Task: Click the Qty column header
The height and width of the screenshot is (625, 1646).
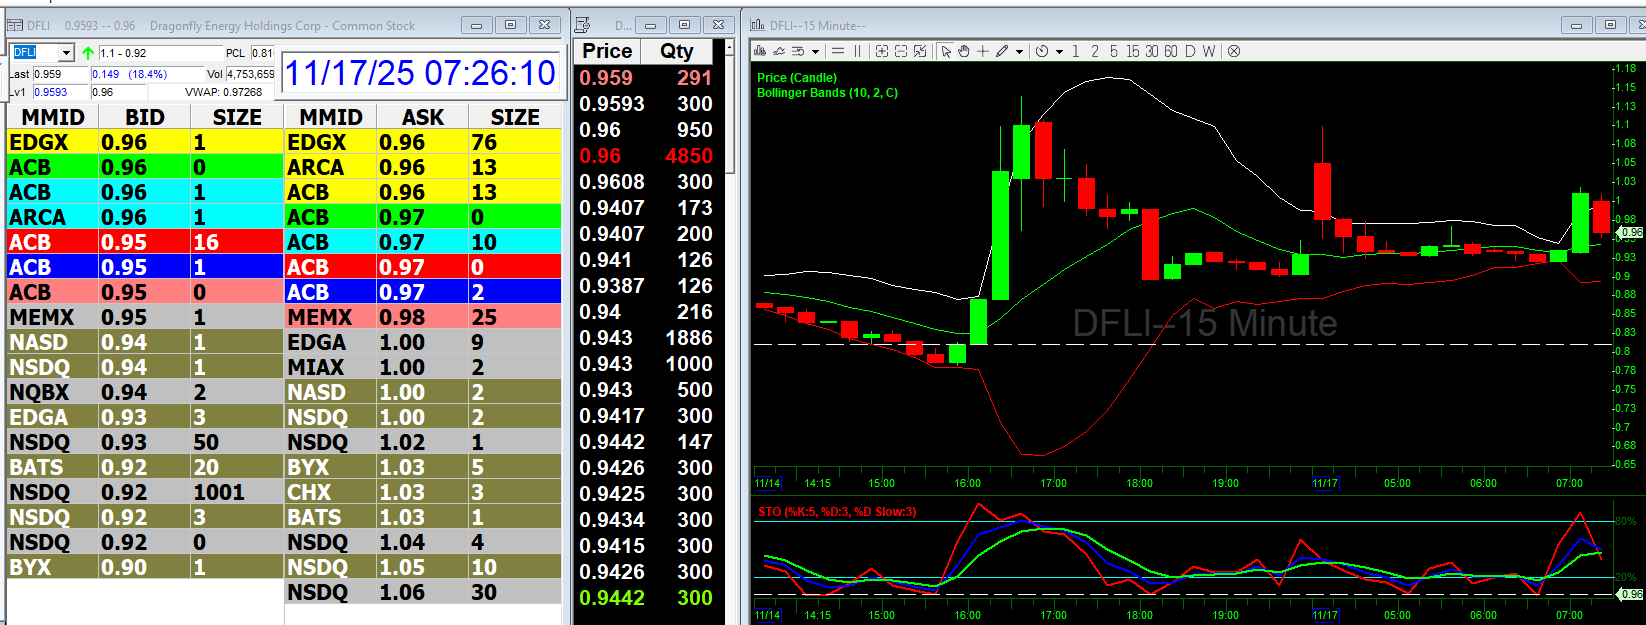Action: click(677, 51)
